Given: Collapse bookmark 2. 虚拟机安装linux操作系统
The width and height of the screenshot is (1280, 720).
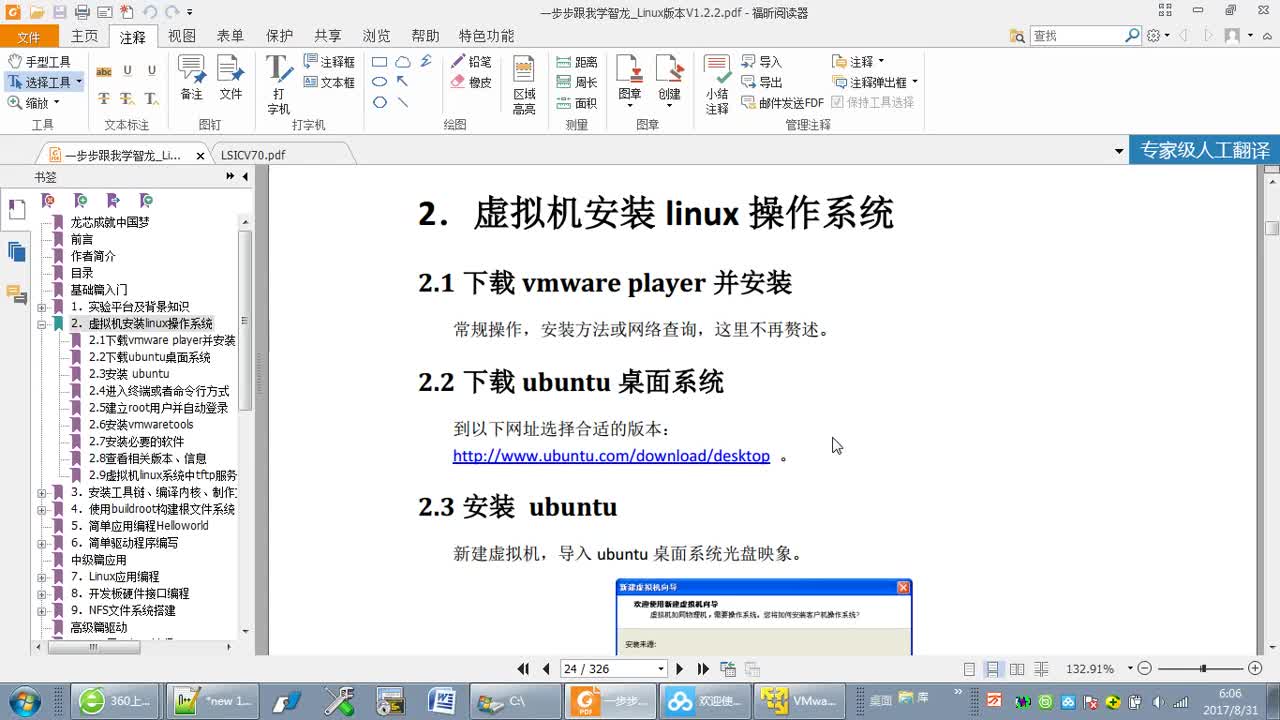Looking at the screenshot, I should click(x=42, y=324).
